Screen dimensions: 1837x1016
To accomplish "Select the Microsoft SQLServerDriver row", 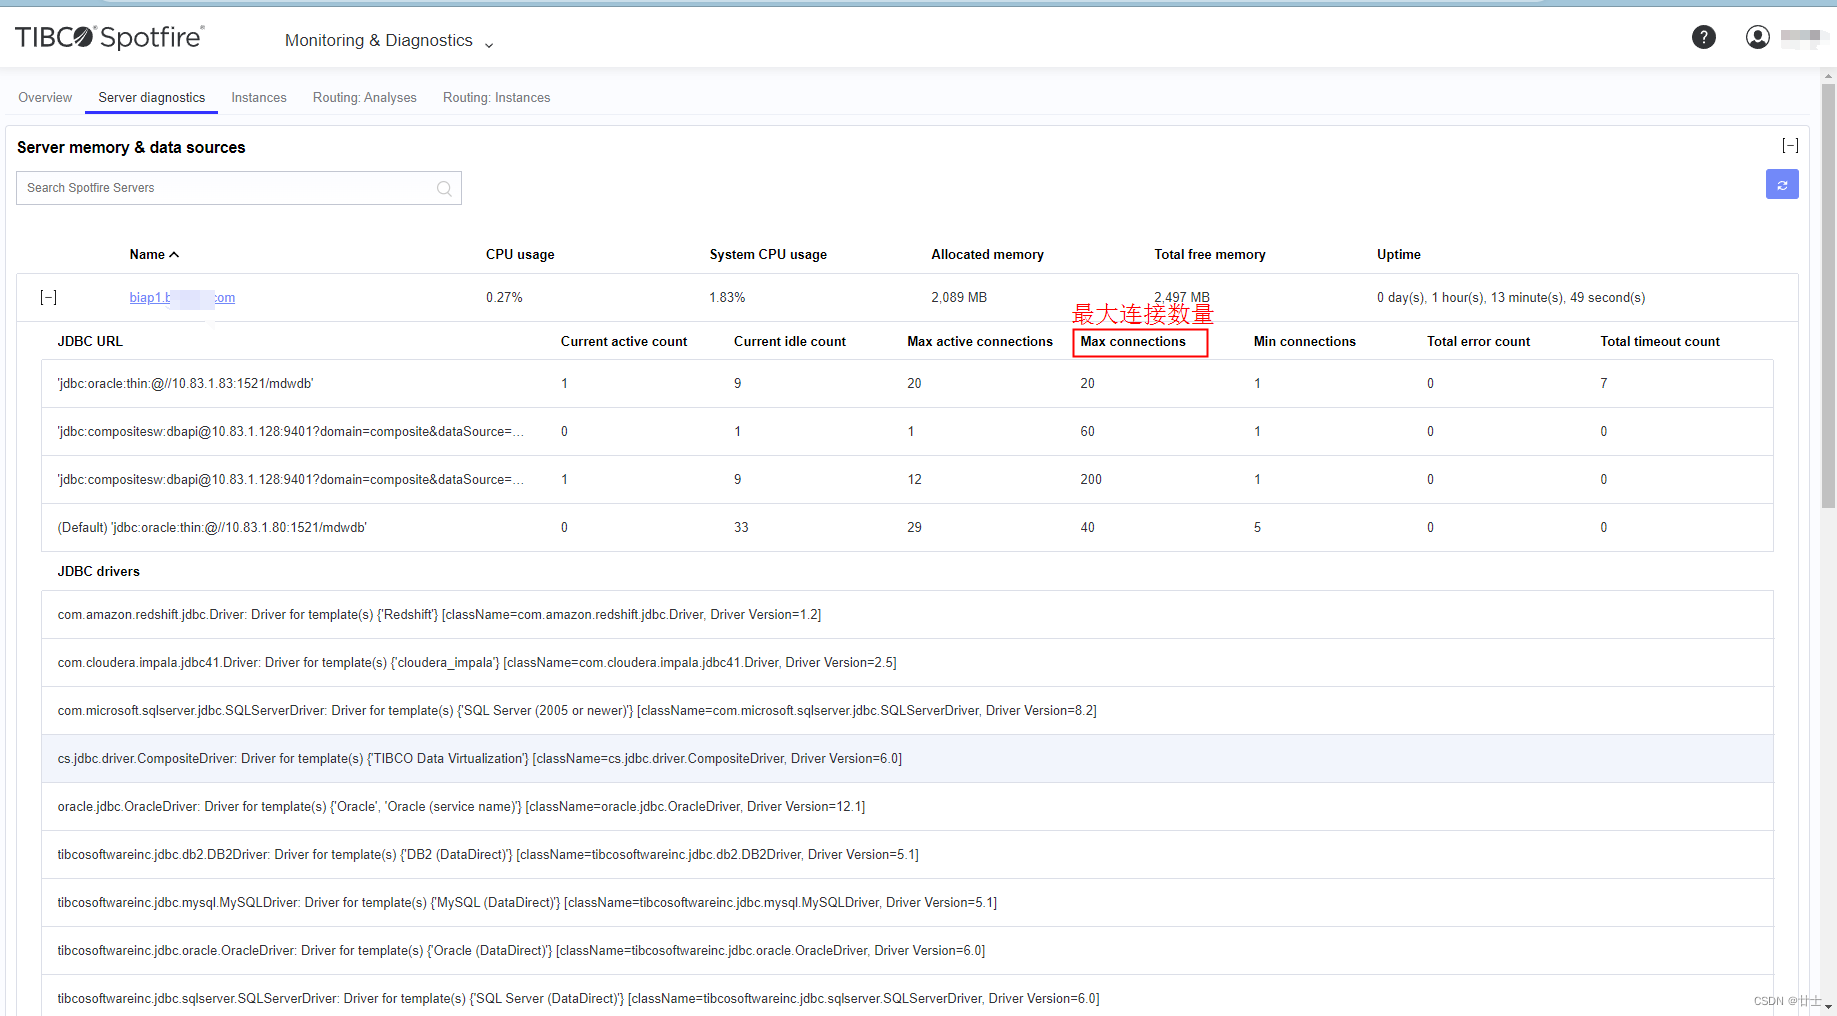I will 907,711.
